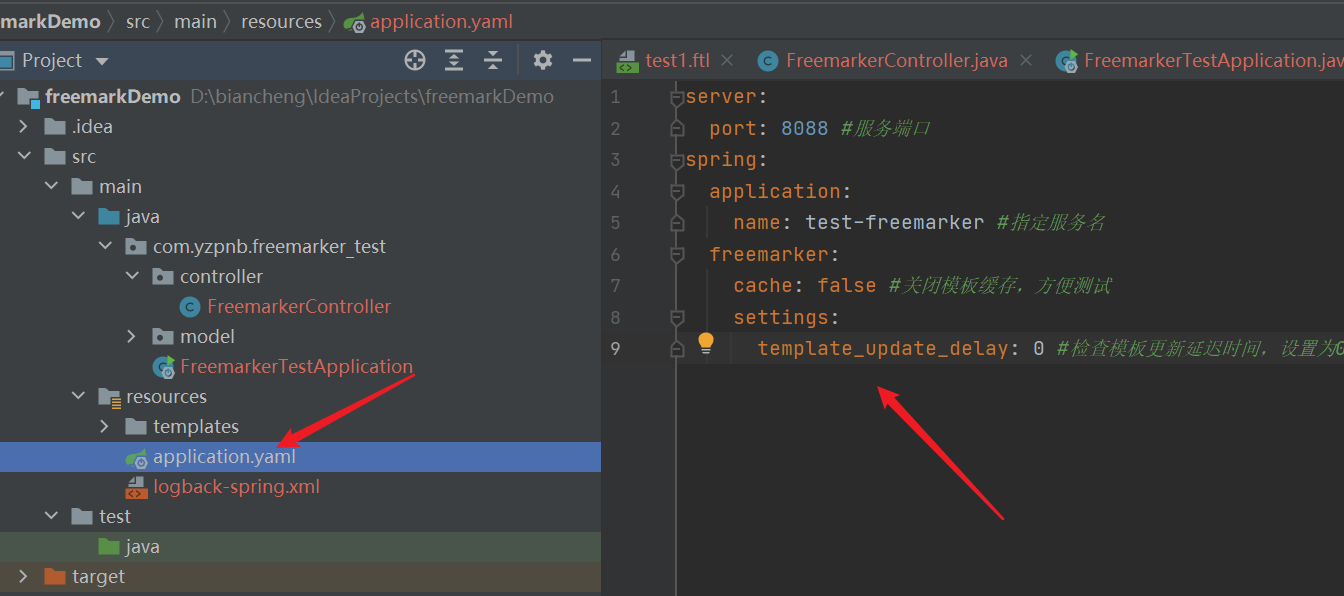Collapse the freemarkDemo root folder
The height and width of the screenshot is (596, 1344).
pyautogui.click(x=3, y=97)
